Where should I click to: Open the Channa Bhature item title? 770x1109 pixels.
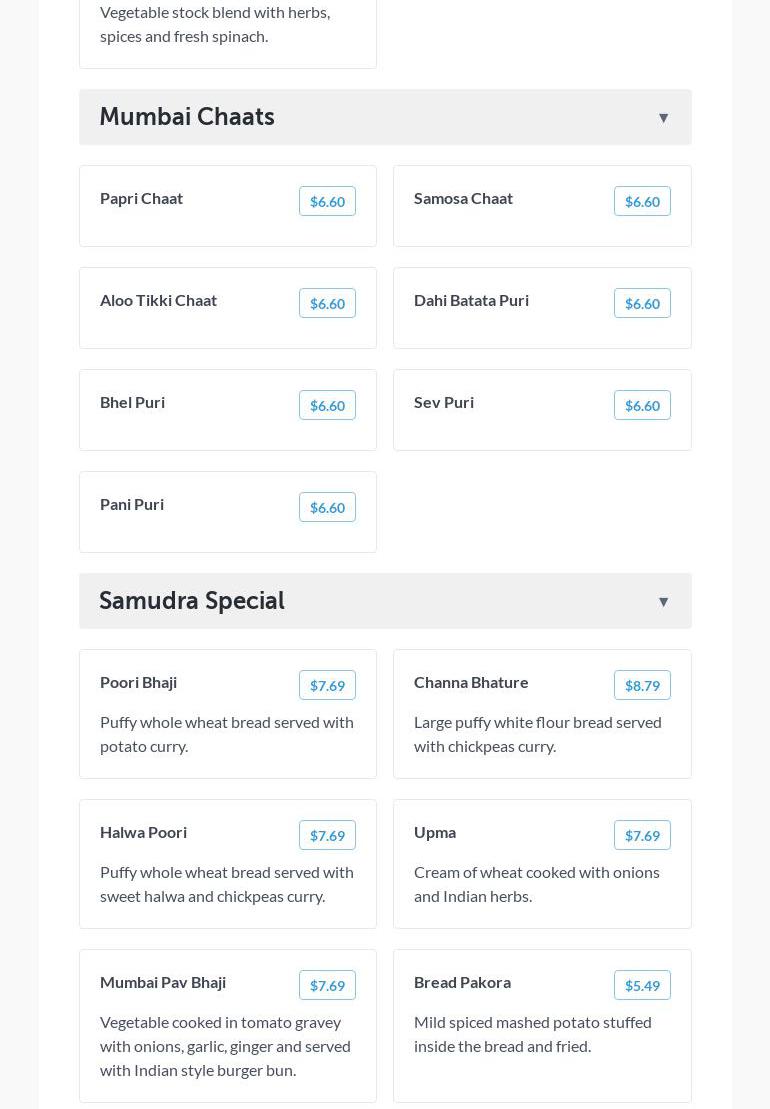coord(471,682)
